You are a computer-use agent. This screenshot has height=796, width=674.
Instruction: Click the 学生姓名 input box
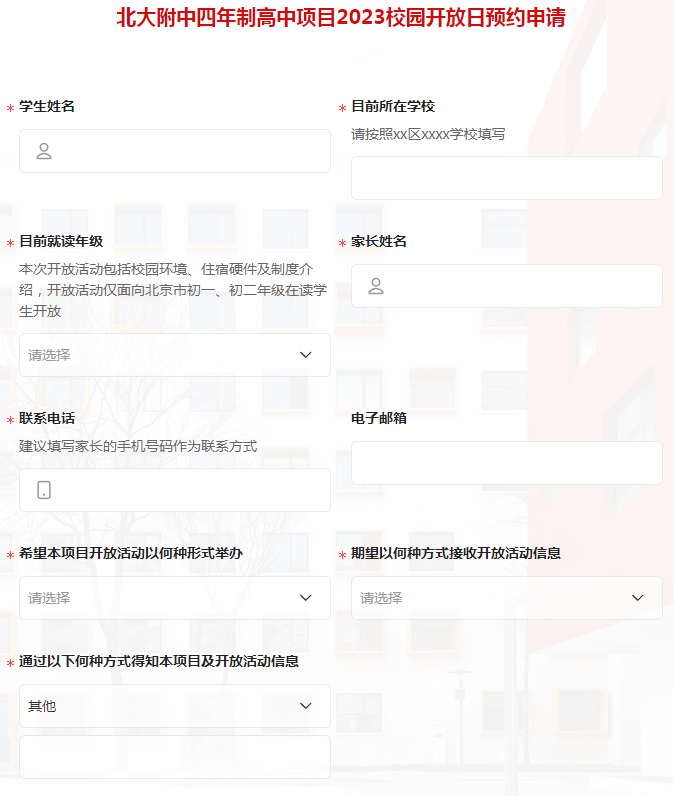175,151
